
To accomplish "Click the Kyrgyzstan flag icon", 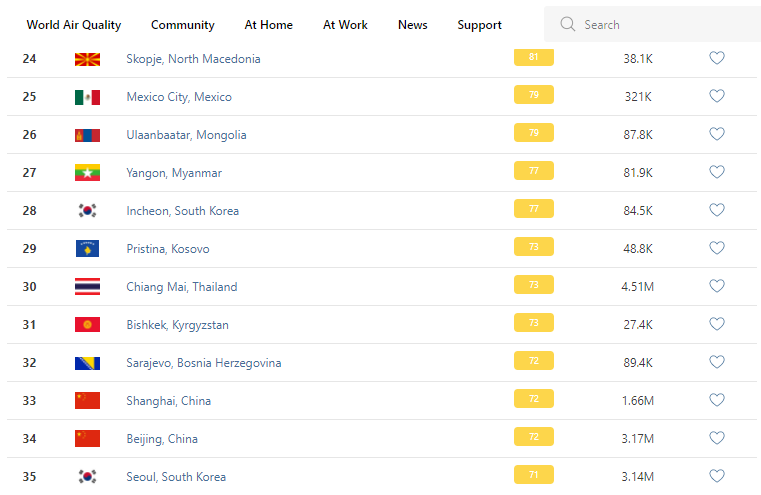I will (x=87, y=325).
